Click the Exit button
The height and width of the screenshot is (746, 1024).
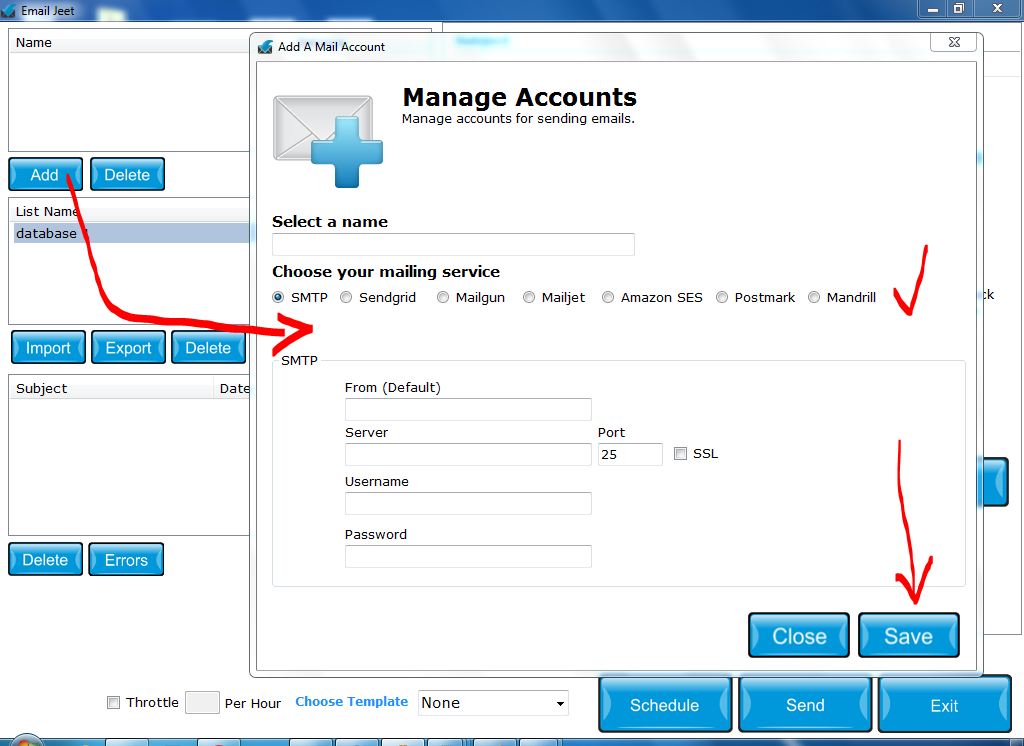[x=944, y=705]
